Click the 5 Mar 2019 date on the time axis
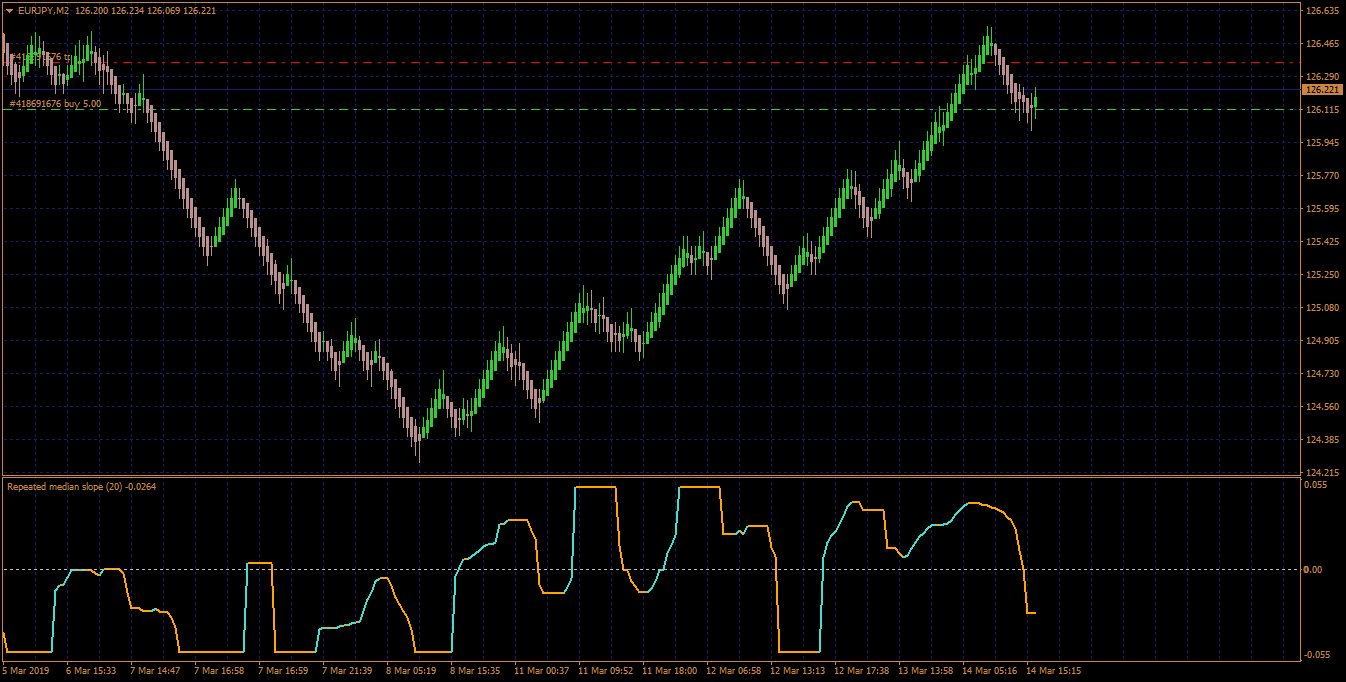 coord(27,671)
